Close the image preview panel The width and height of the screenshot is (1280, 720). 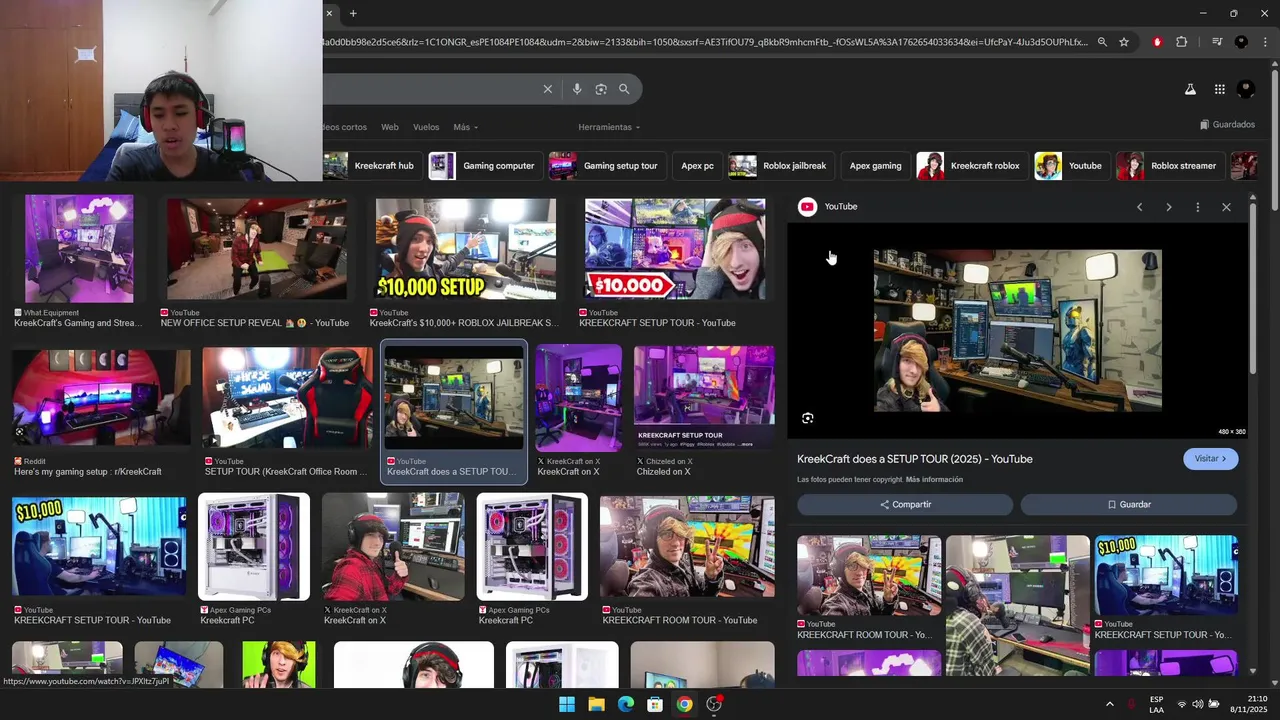(1226, 207)
